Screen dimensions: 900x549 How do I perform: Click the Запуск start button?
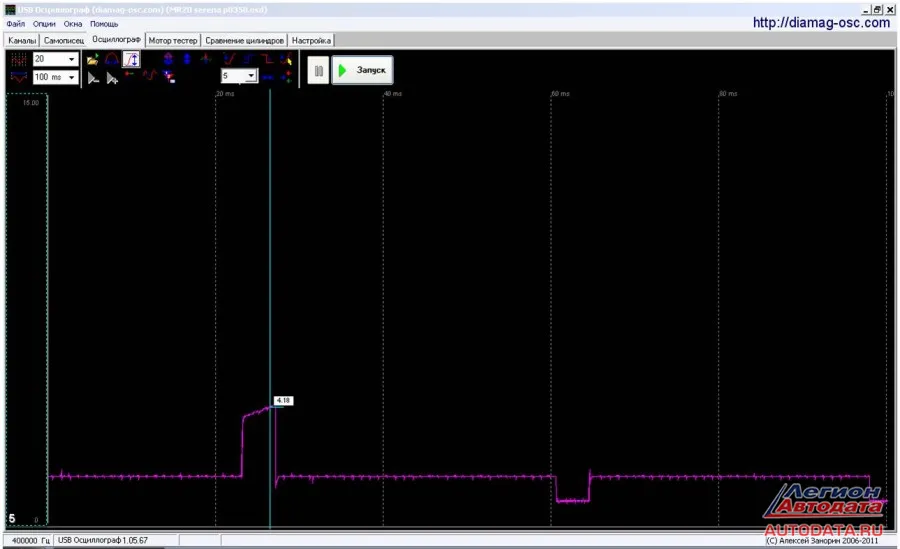click(362, 70)
